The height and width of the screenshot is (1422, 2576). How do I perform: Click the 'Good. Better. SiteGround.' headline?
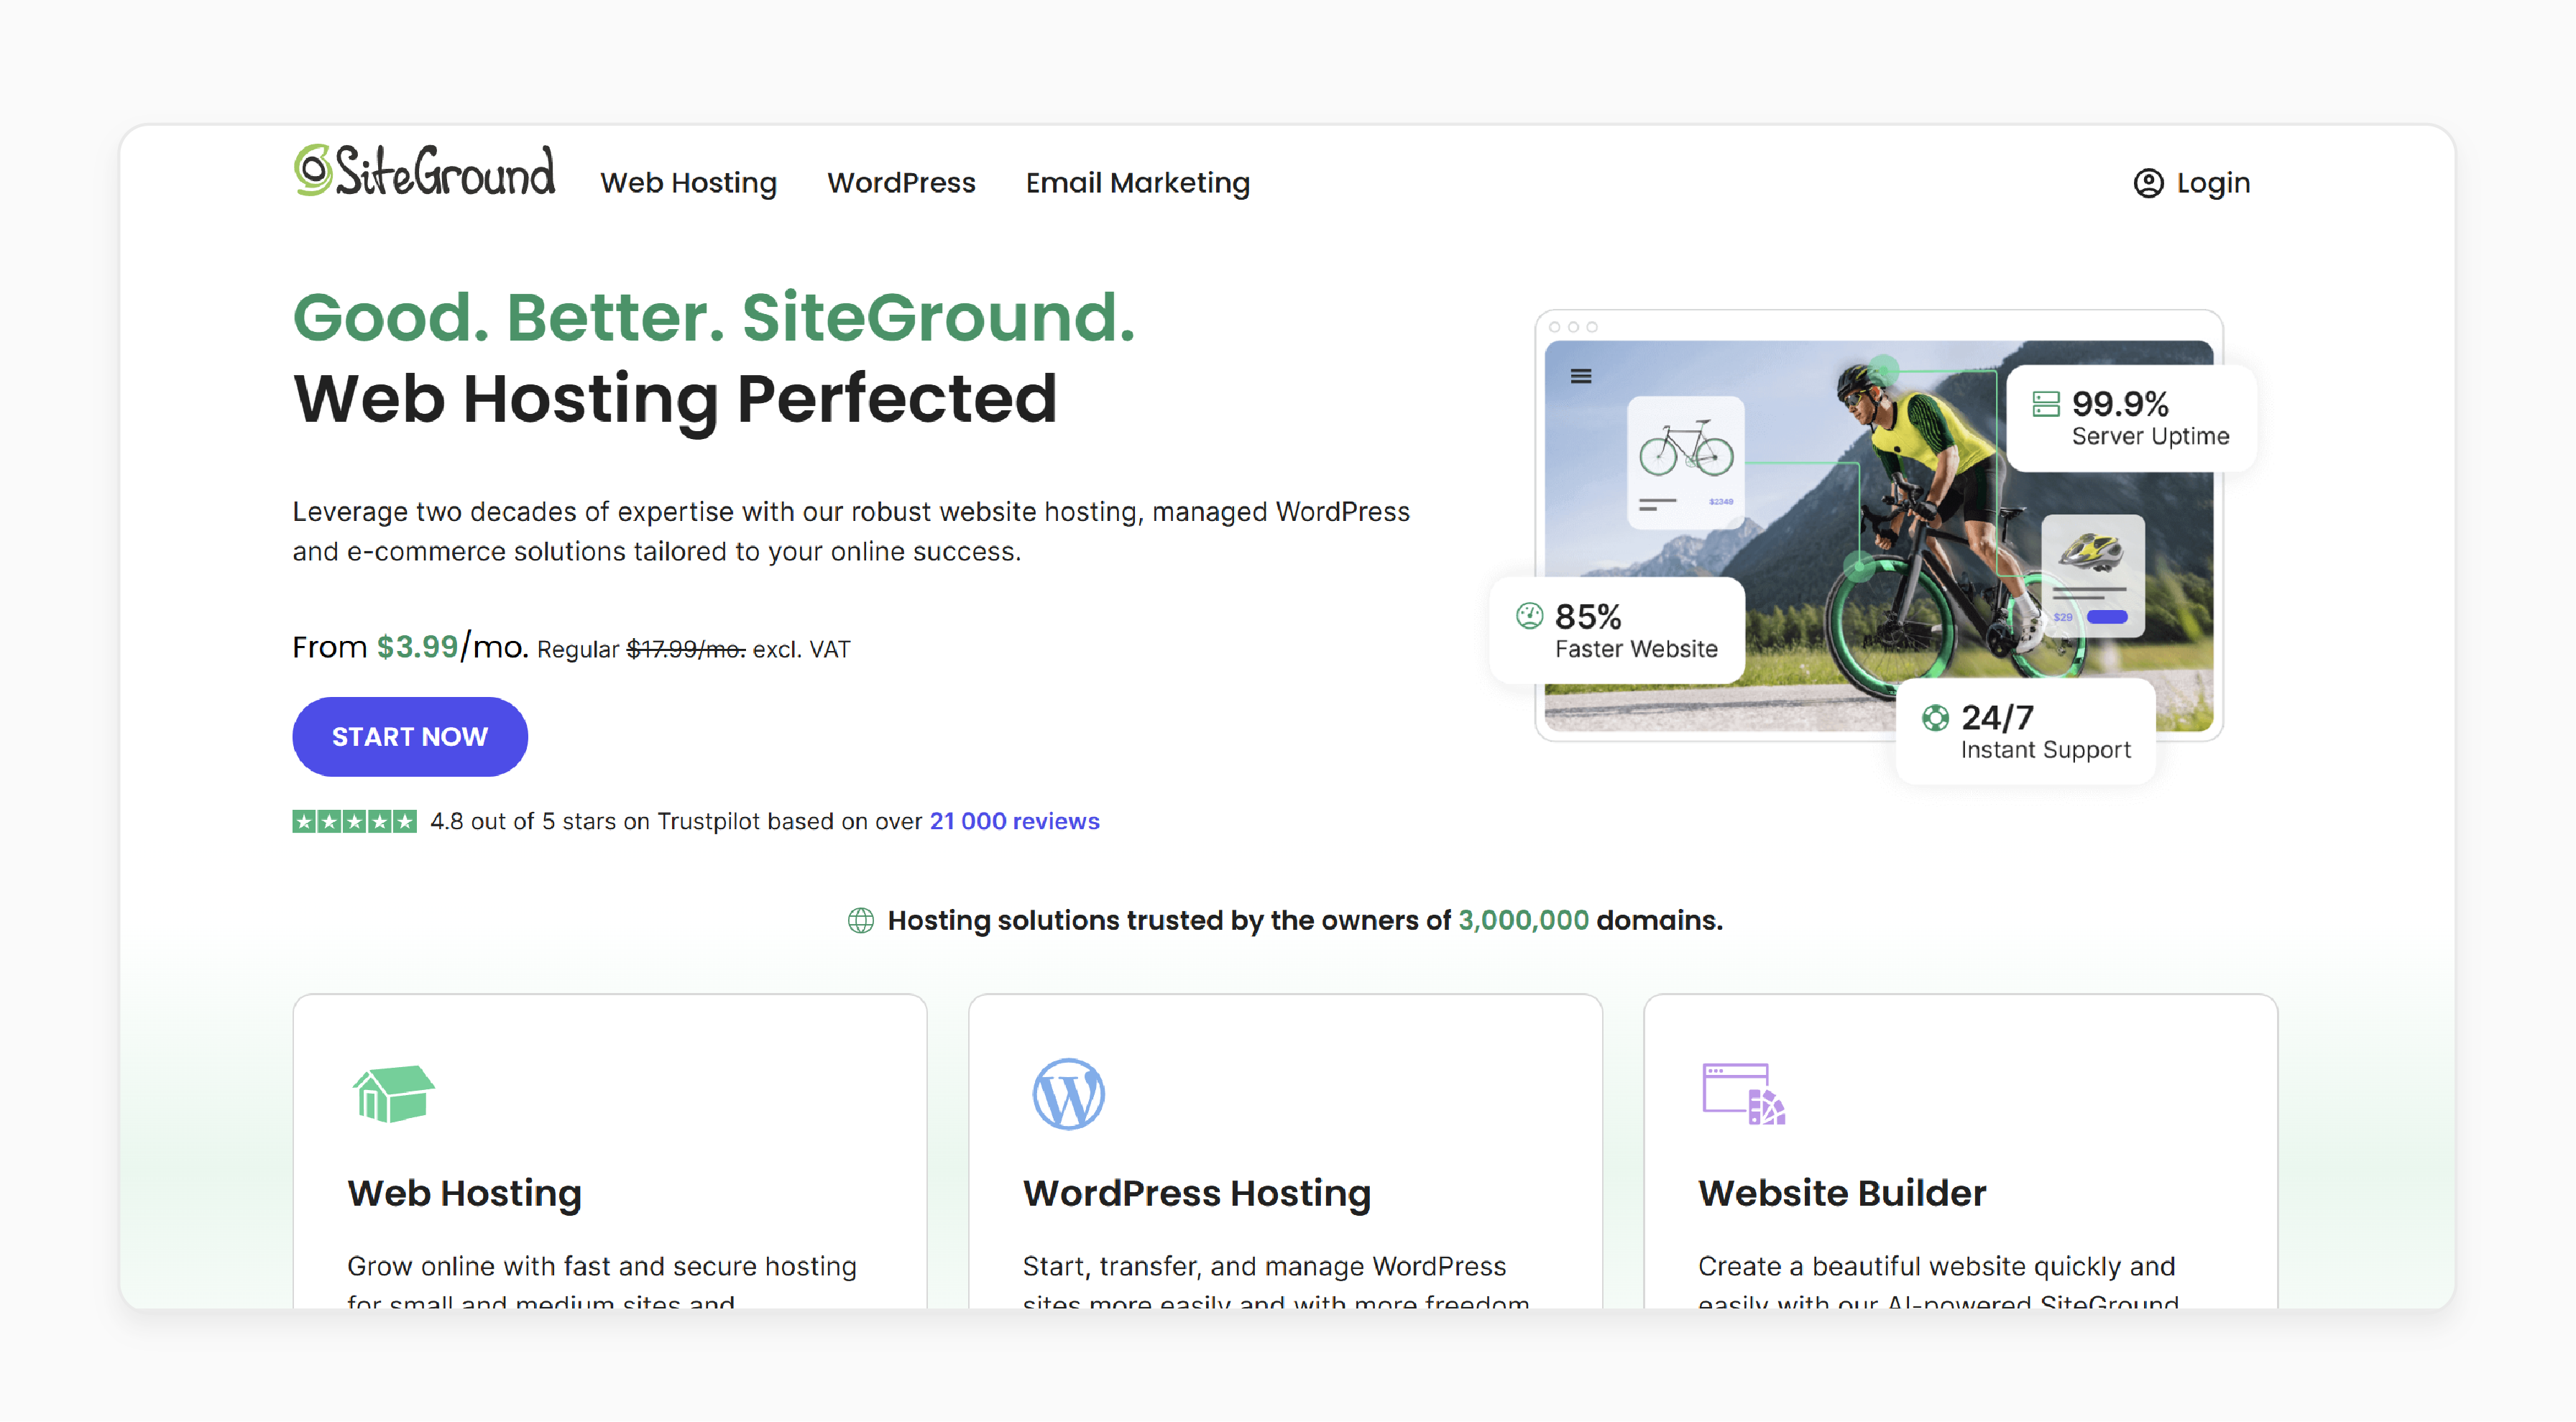click(714, 317)
